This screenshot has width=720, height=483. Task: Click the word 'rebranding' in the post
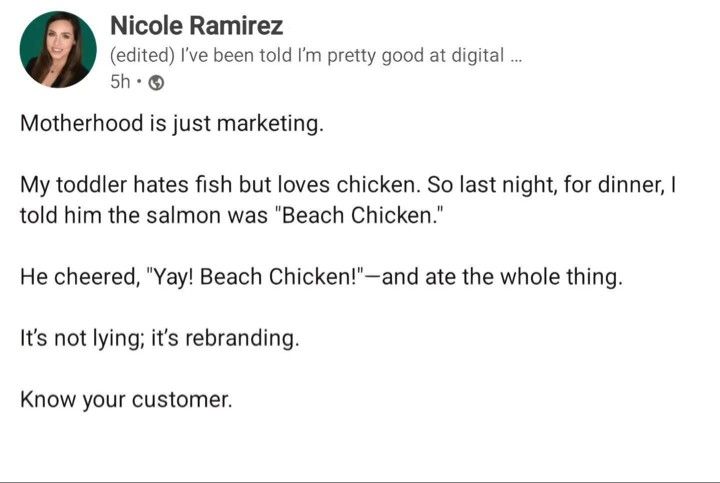click(x=242, y=338)
